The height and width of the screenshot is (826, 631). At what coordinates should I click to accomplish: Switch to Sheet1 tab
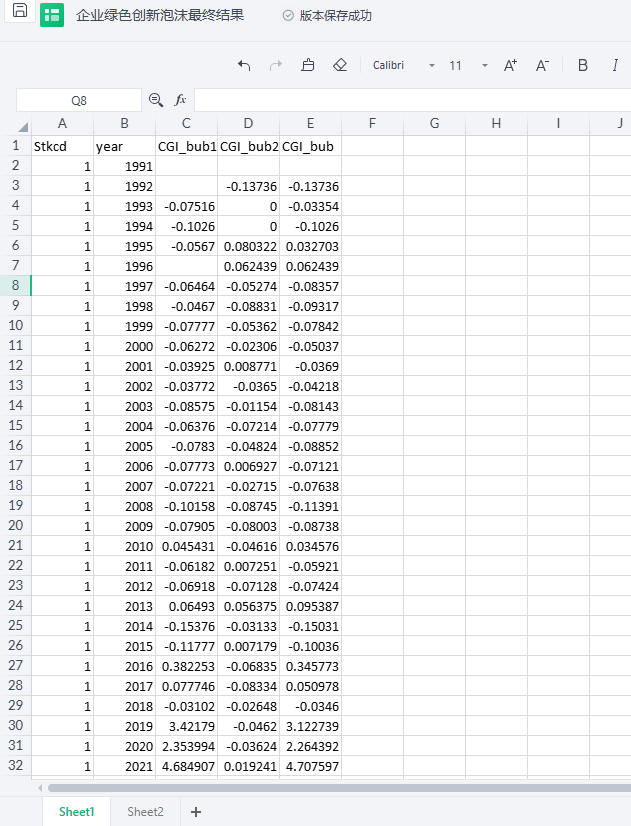76,812
